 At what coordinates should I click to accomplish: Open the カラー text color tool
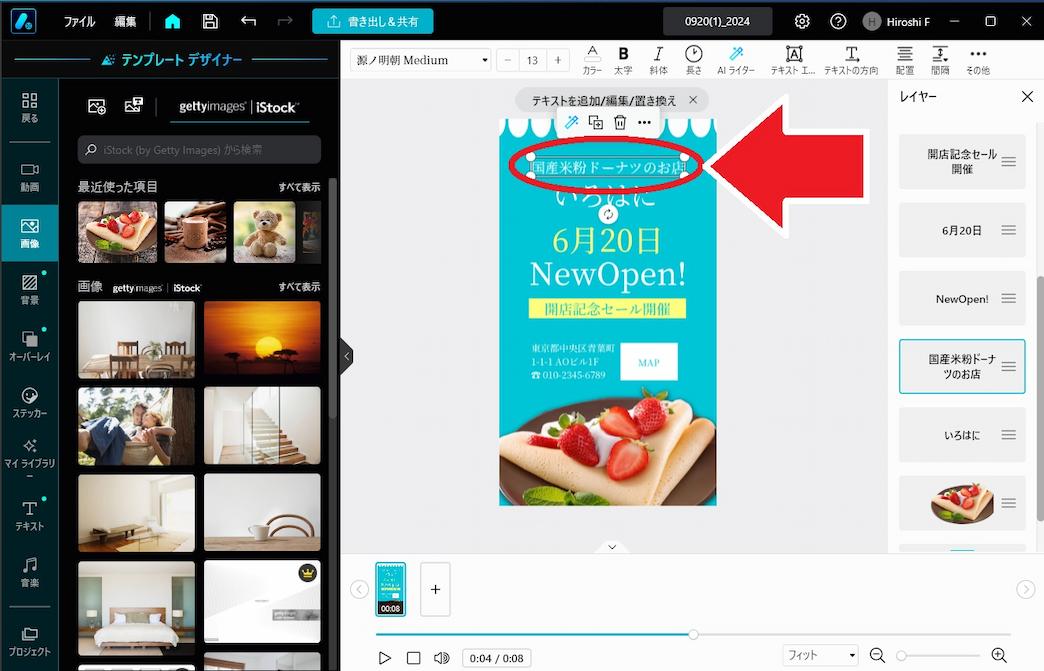(593, 58)
